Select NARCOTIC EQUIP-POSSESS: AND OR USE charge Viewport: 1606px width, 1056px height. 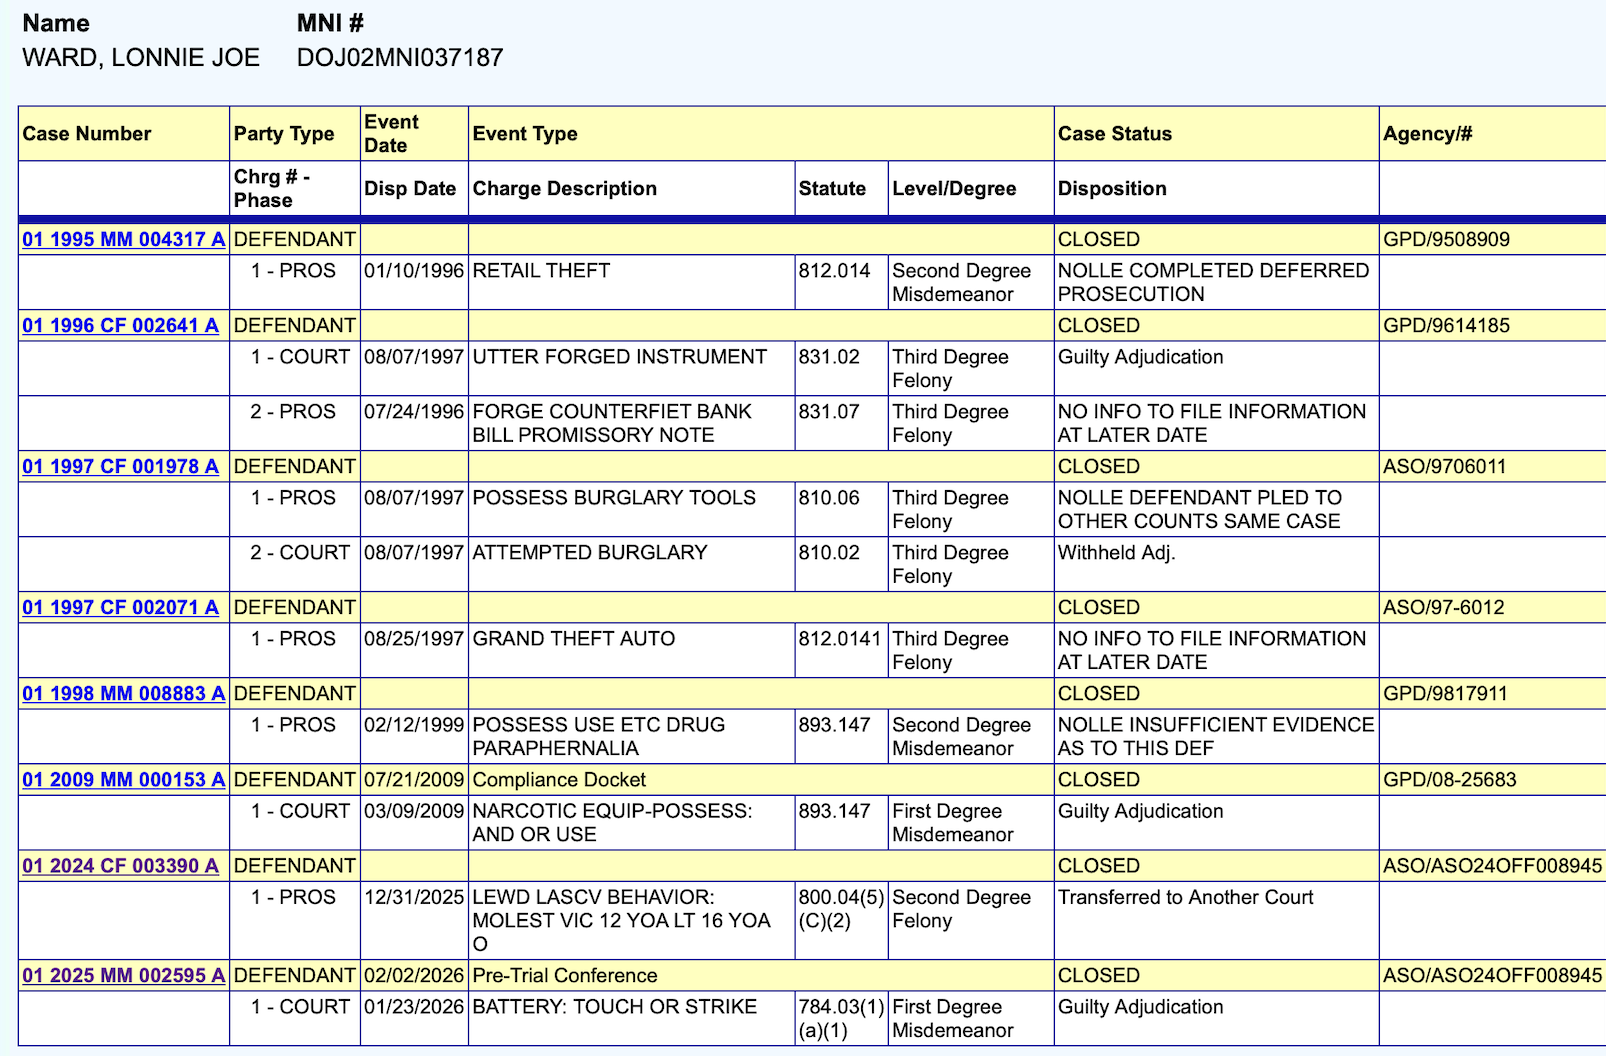tap(612, 822)
